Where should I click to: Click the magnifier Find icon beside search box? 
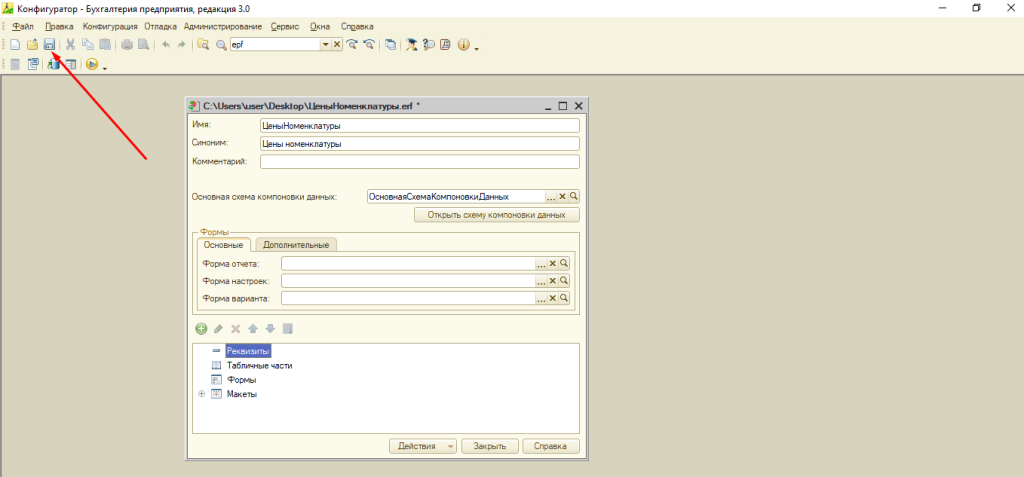(x=220, y=45)
